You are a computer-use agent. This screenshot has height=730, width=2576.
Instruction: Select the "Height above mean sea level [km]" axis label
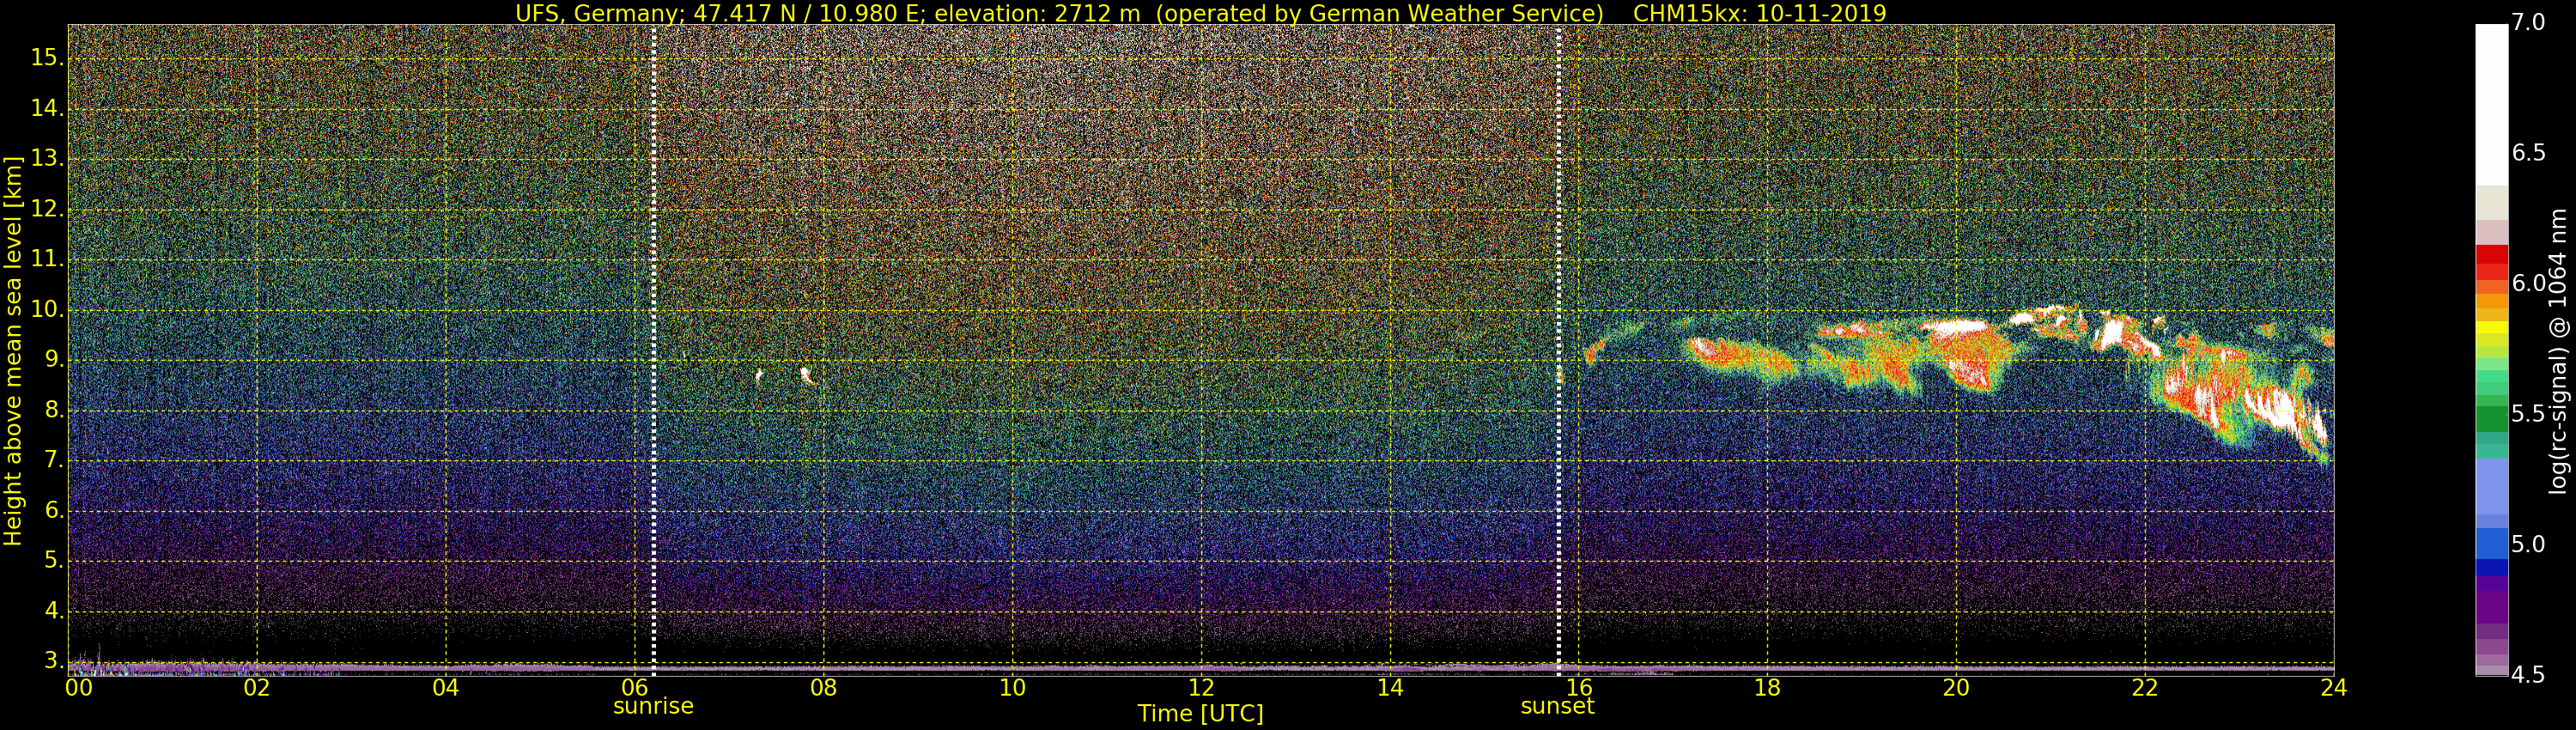(x=13, y=351)
